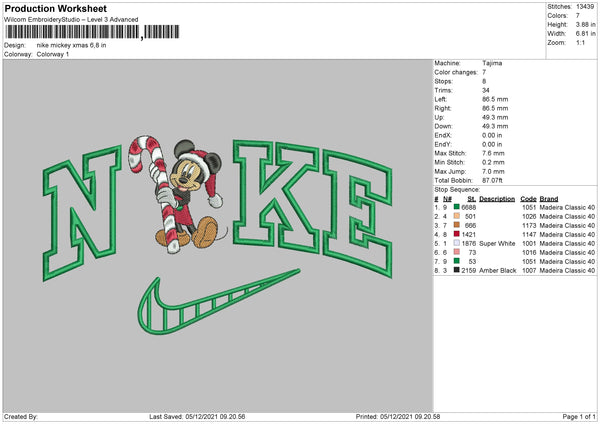This screenshot has height=424, width=600.
Task: Select the Wilcom EmbroideryStudio Level 3 Advanced line
Action: (x=71, y=20)
